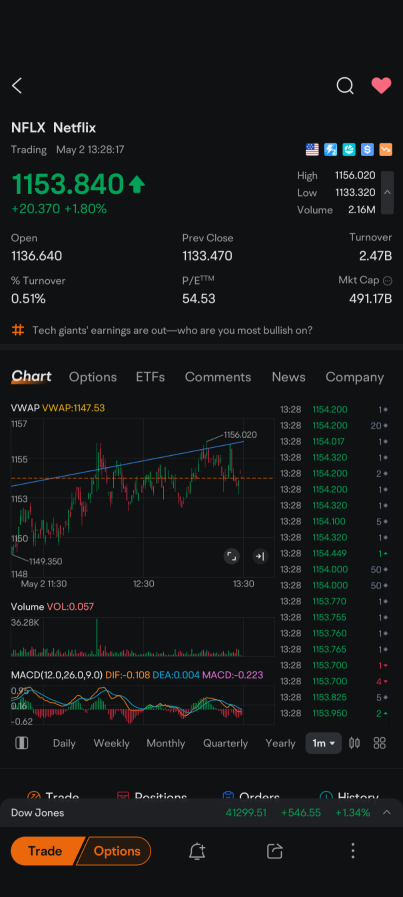
Task: Open the News tab
Action: click(x=289, y=377)
